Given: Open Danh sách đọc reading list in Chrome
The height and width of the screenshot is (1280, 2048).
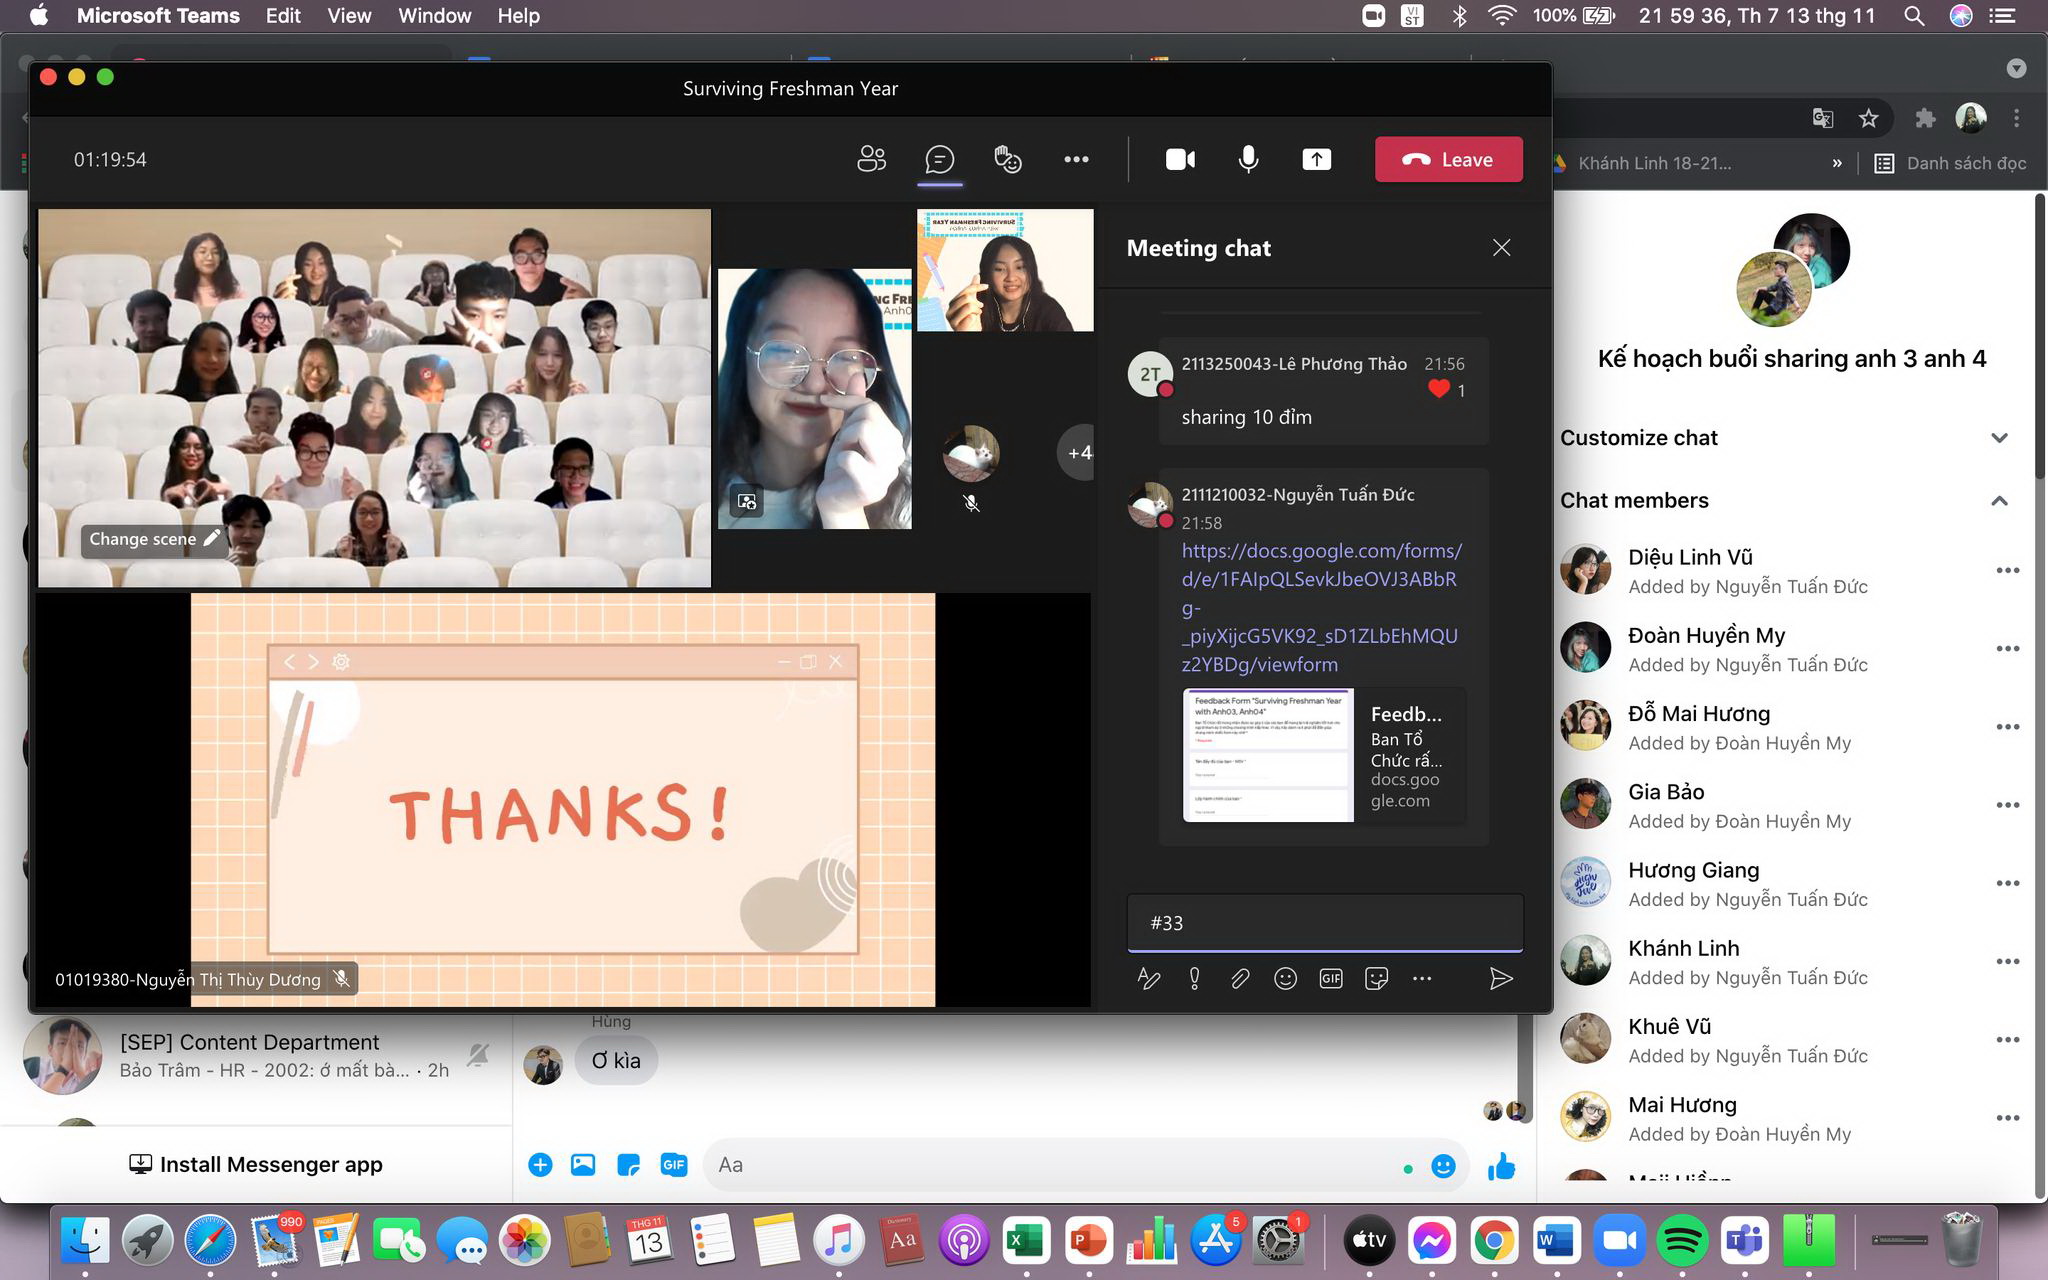Looking at the screenshot, I should pos(1950,163).
